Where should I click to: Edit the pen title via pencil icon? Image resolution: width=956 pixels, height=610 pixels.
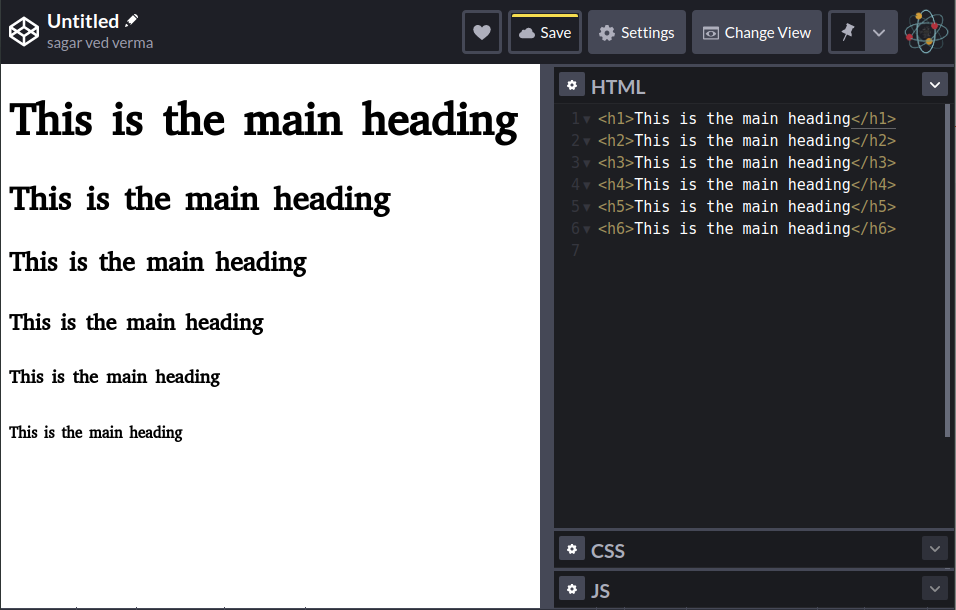[x=131, y=21]
